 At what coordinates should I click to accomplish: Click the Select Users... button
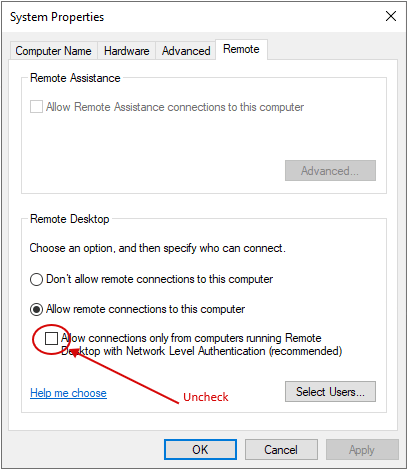click(x=330, y=392)
